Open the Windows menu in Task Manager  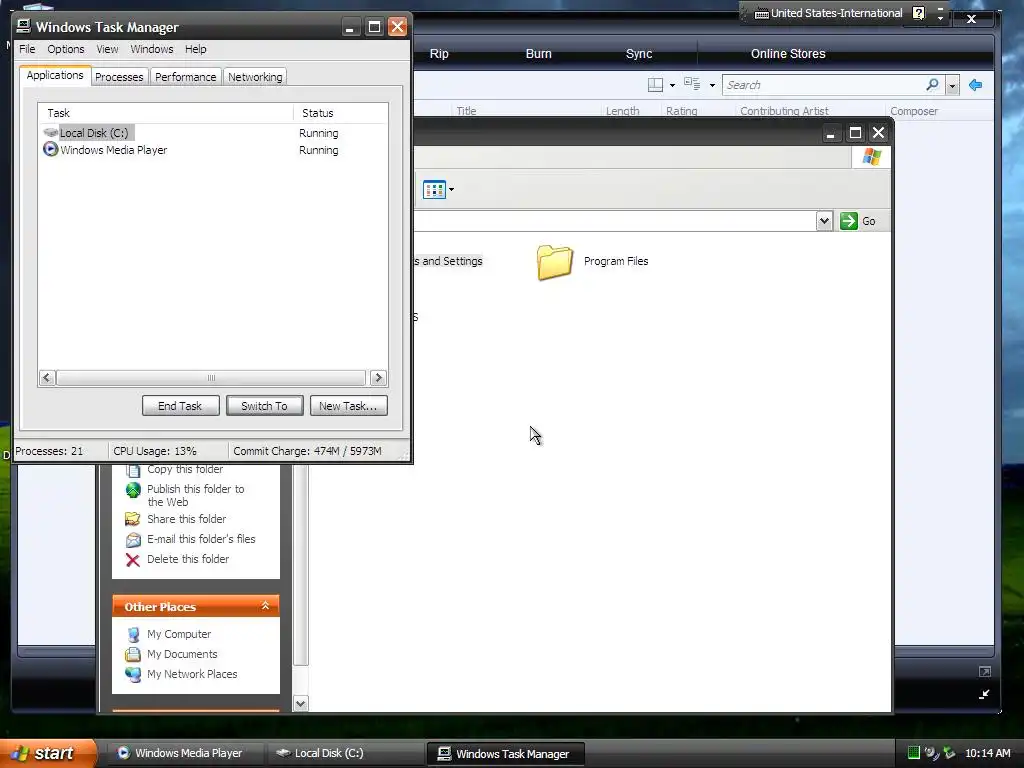152,49
